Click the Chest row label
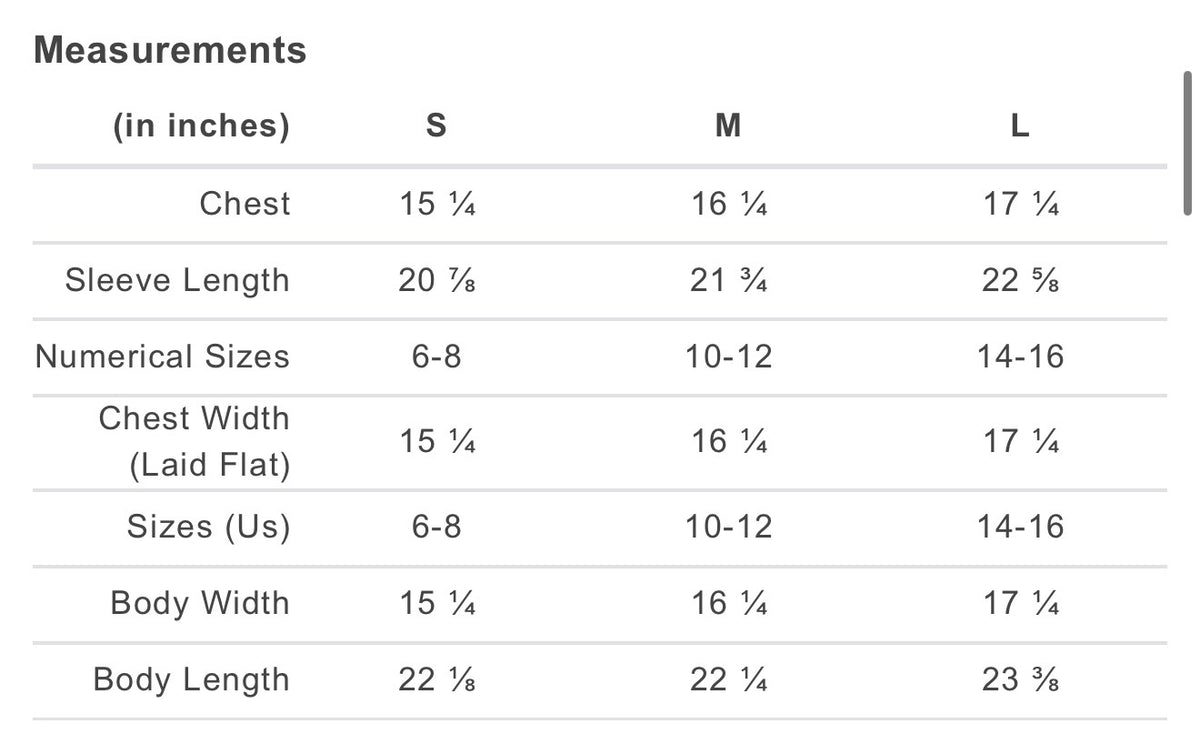This screenshot has height=734, width=1200. pyautogui.click(x=245, y=204)
